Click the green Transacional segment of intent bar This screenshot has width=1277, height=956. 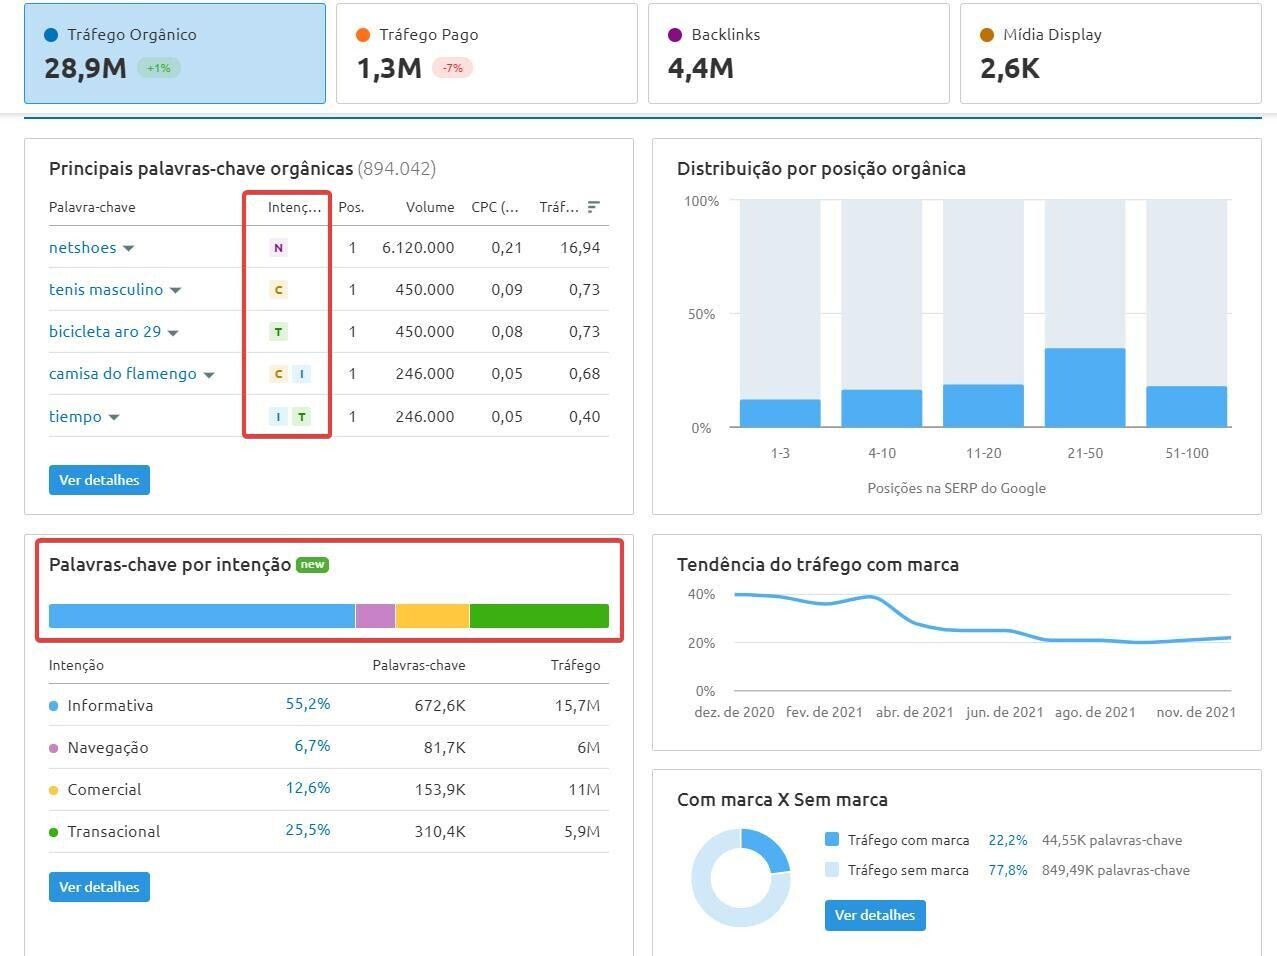click(539, 616)
